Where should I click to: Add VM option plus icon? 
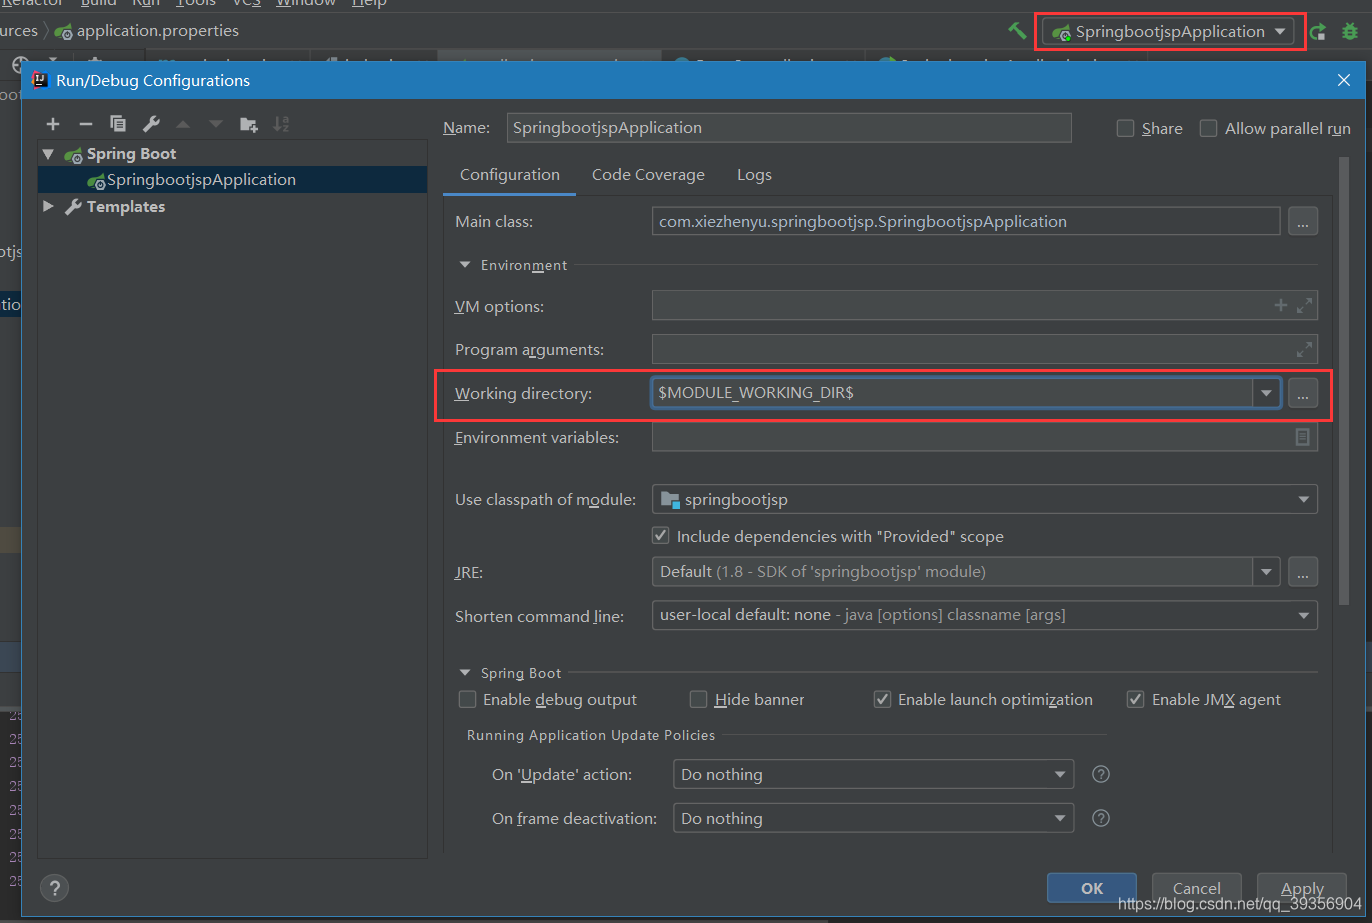(x=1280, y=306)
